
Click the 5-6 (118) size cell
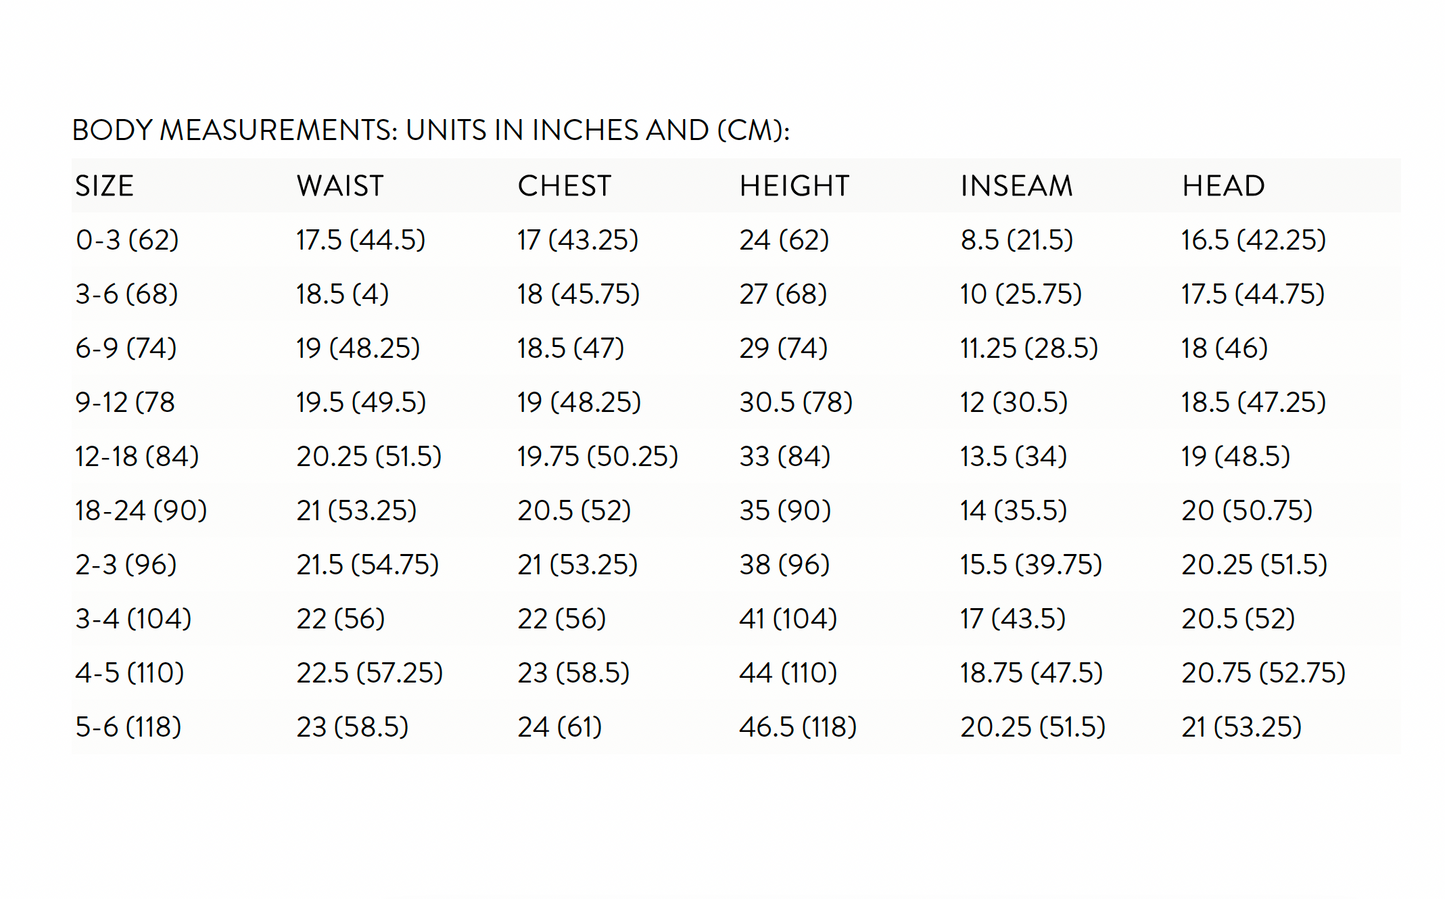pyautogui.click(x=128, y=727)
